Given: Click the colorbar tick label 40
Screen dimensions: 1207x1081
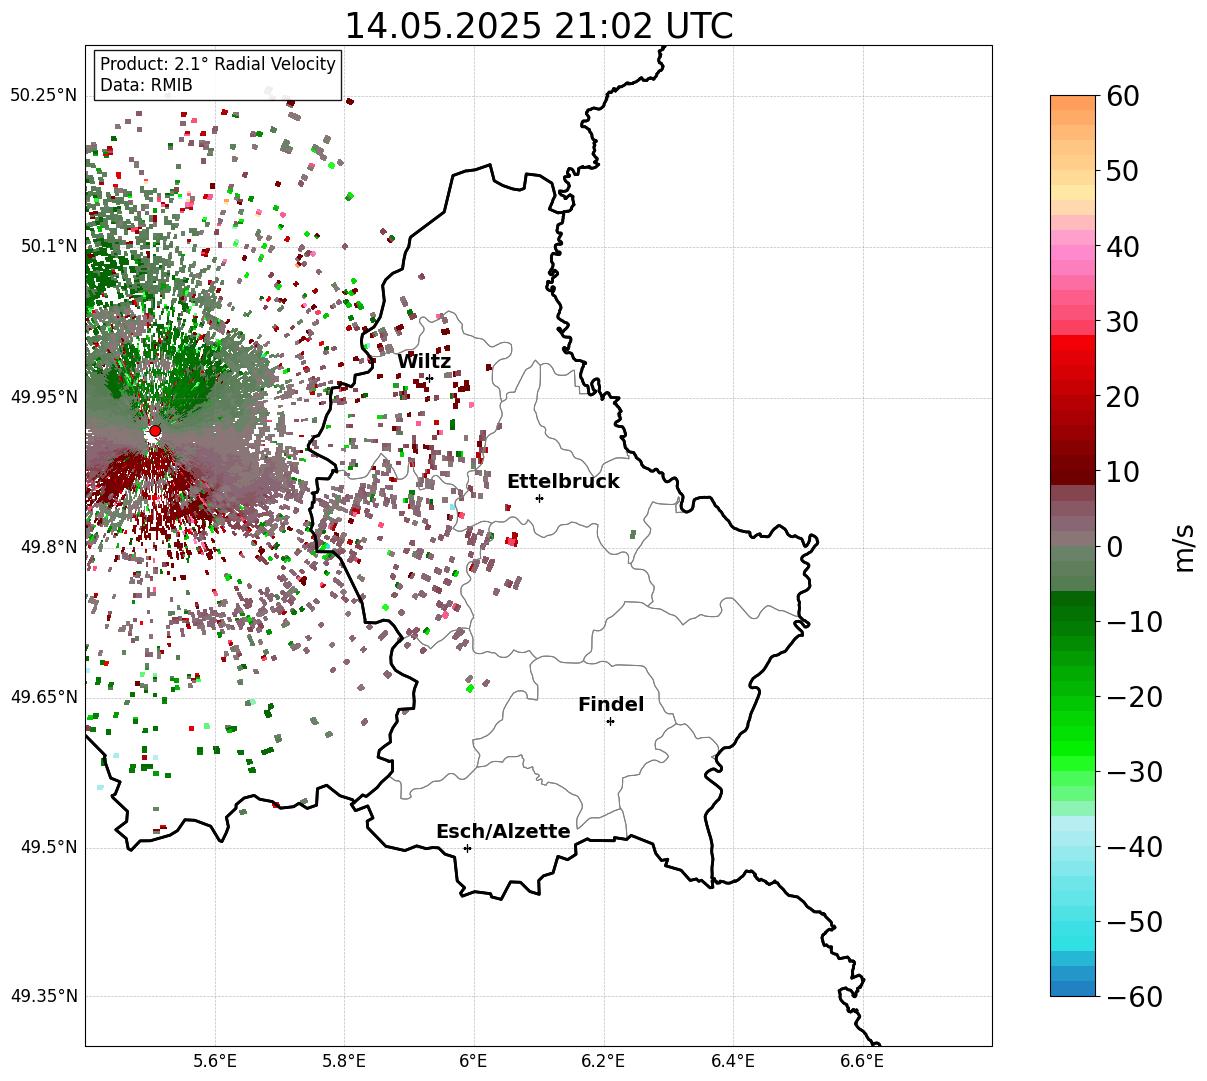Looking at the screenshot, I should (1122, 246).
